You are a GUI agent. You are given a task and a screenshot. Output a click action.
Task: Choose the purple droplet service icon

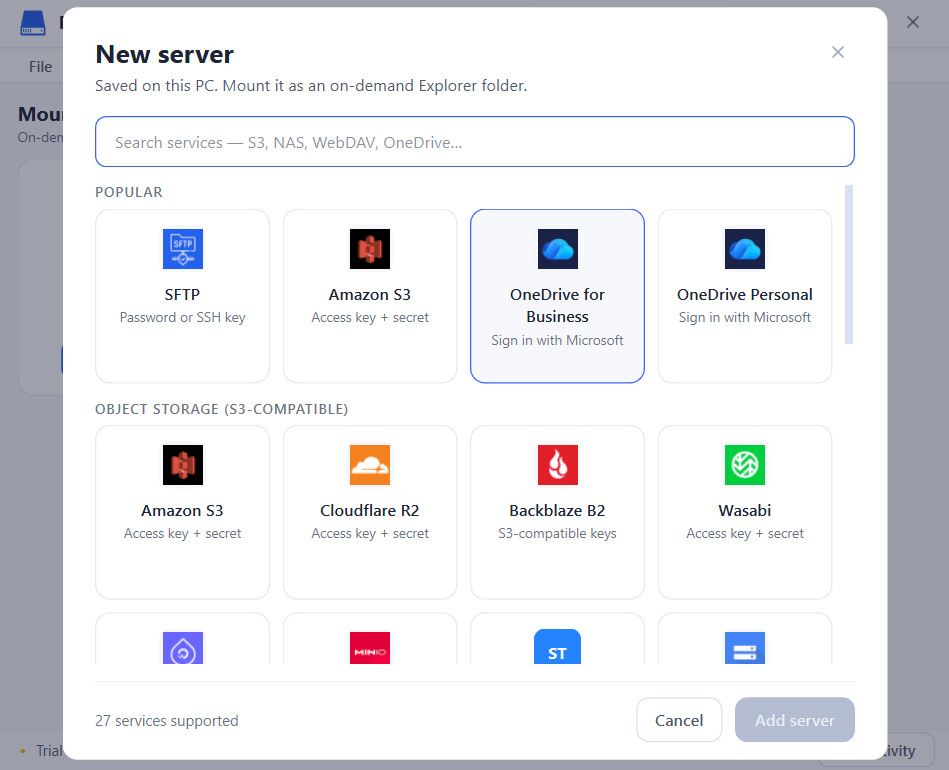point(182,648)
